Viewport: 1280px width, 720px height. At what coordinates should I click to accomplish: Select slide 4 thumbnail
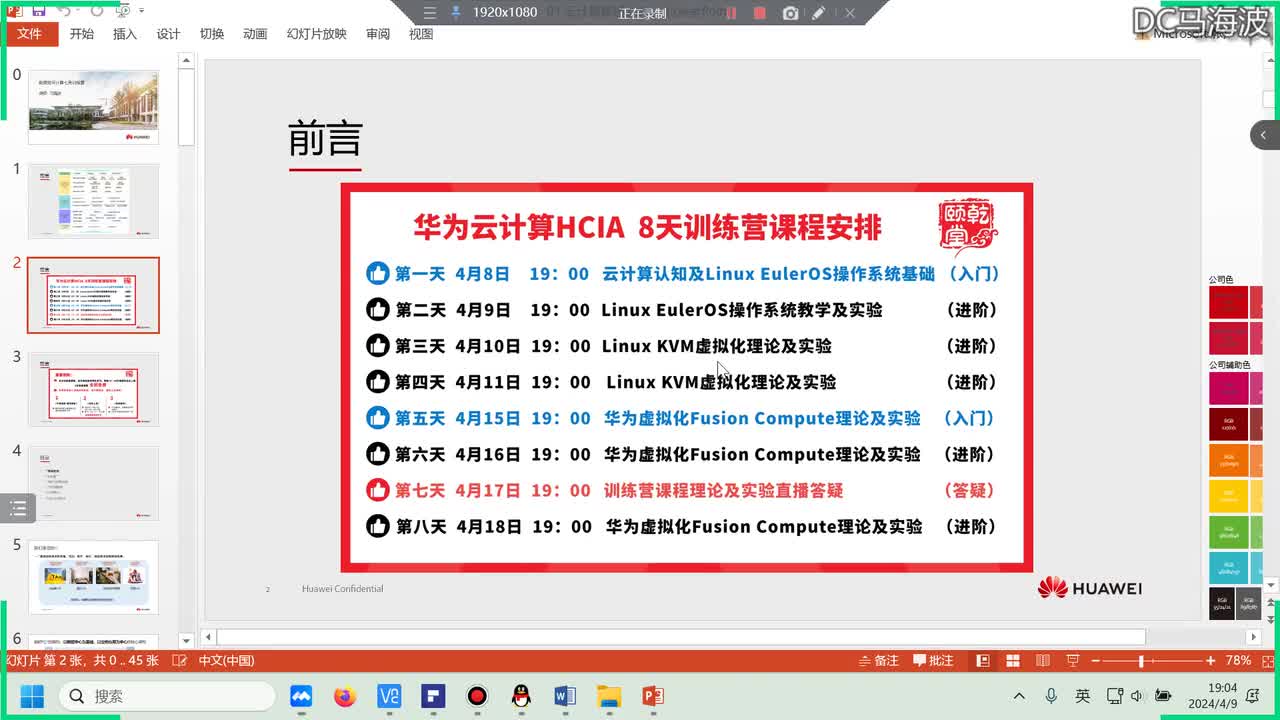pos(93,483)
